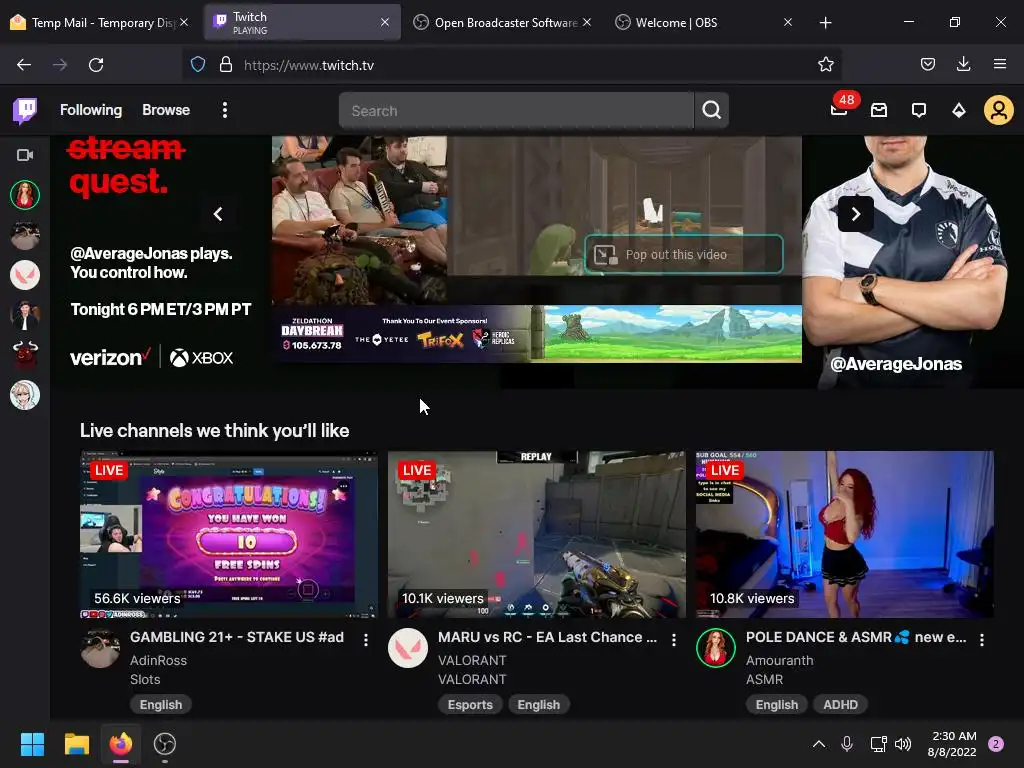This screenshot has height=768, width=1024.
Task: Open the AdinRoss gambling stream thumbnail
Action: pos(229,534)
